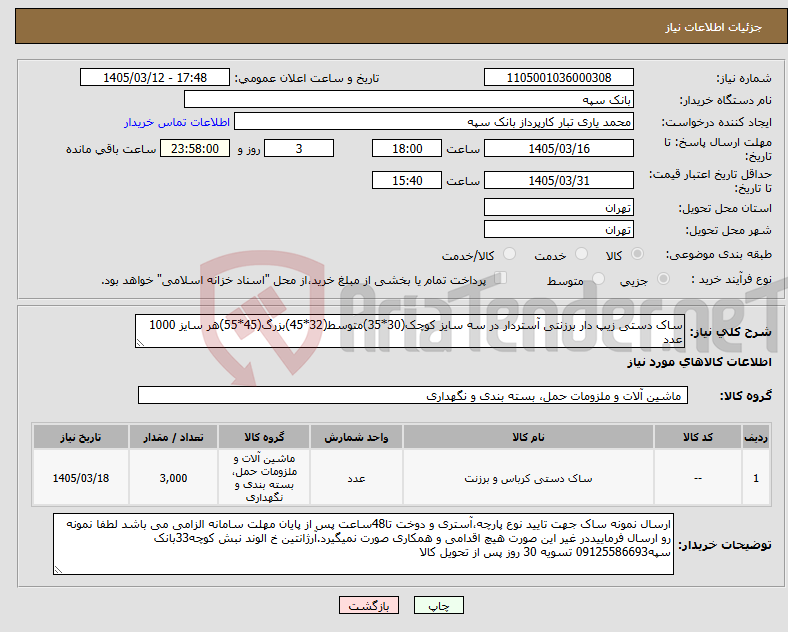Viewport: 788px width, 632px height.
Task: Click the need date cell 1405/03/18
Action: point(80,478)
